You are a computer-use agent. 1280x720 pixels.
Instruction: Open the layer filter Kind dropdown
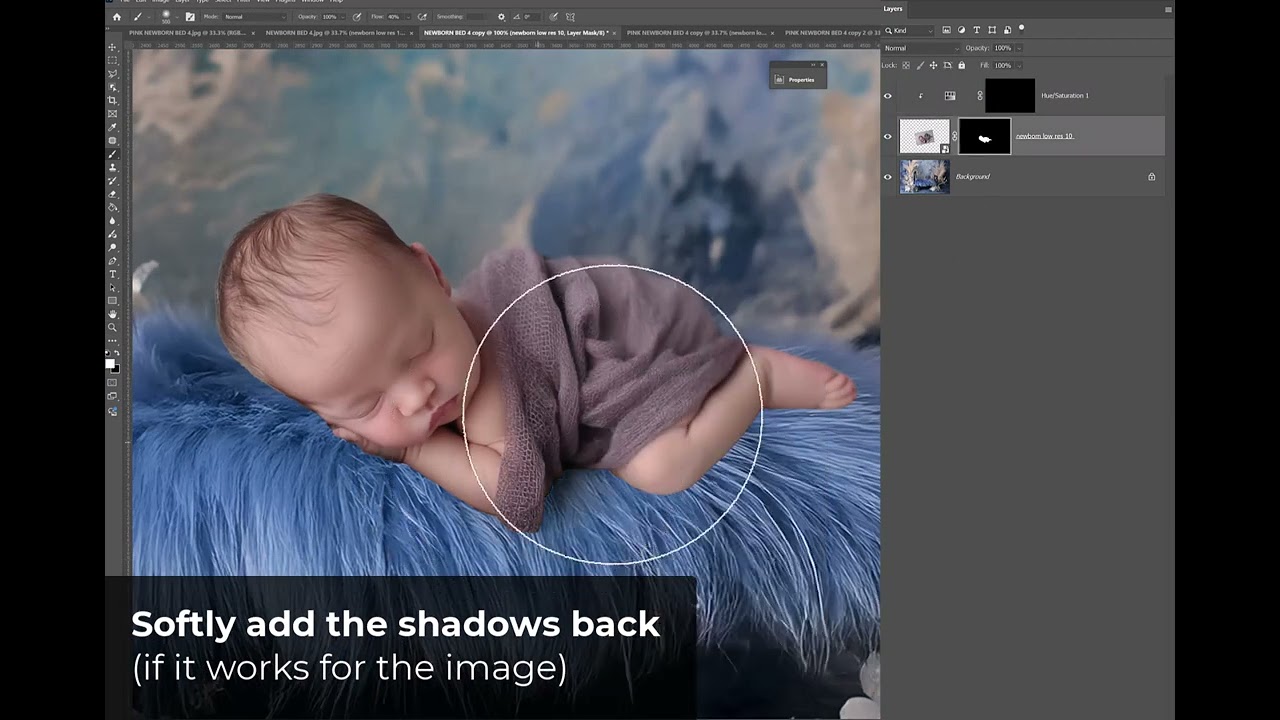tap(909, 30)
